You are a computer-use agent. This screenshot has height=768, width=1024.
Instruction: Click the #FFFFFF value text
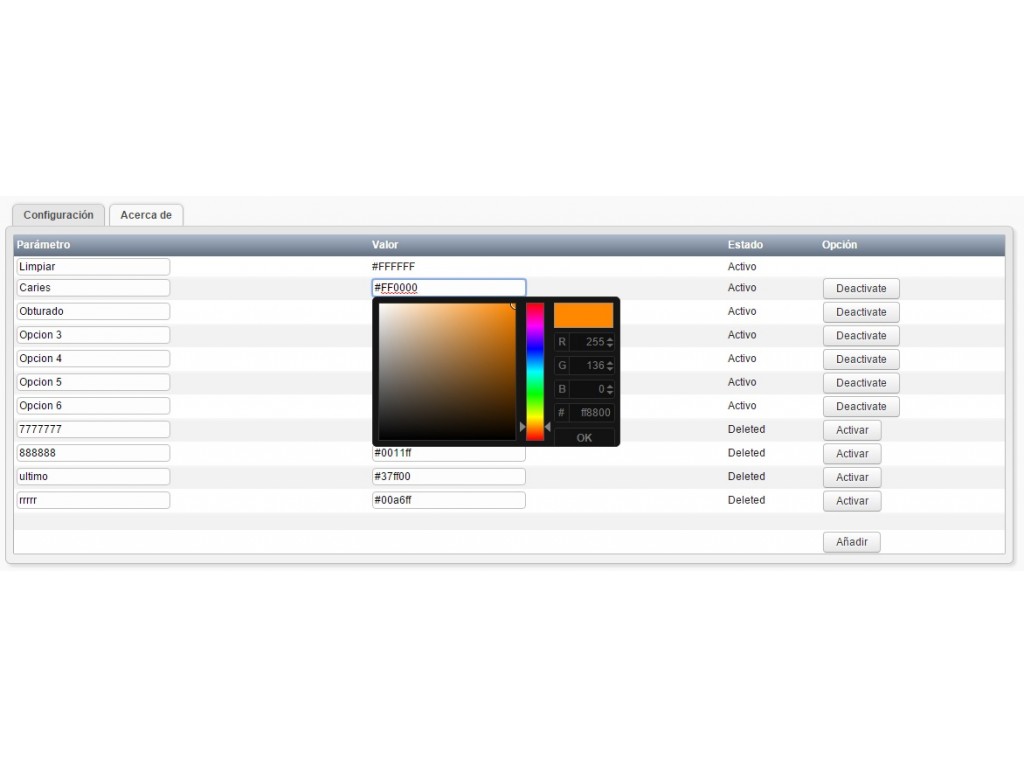point(393,266)
